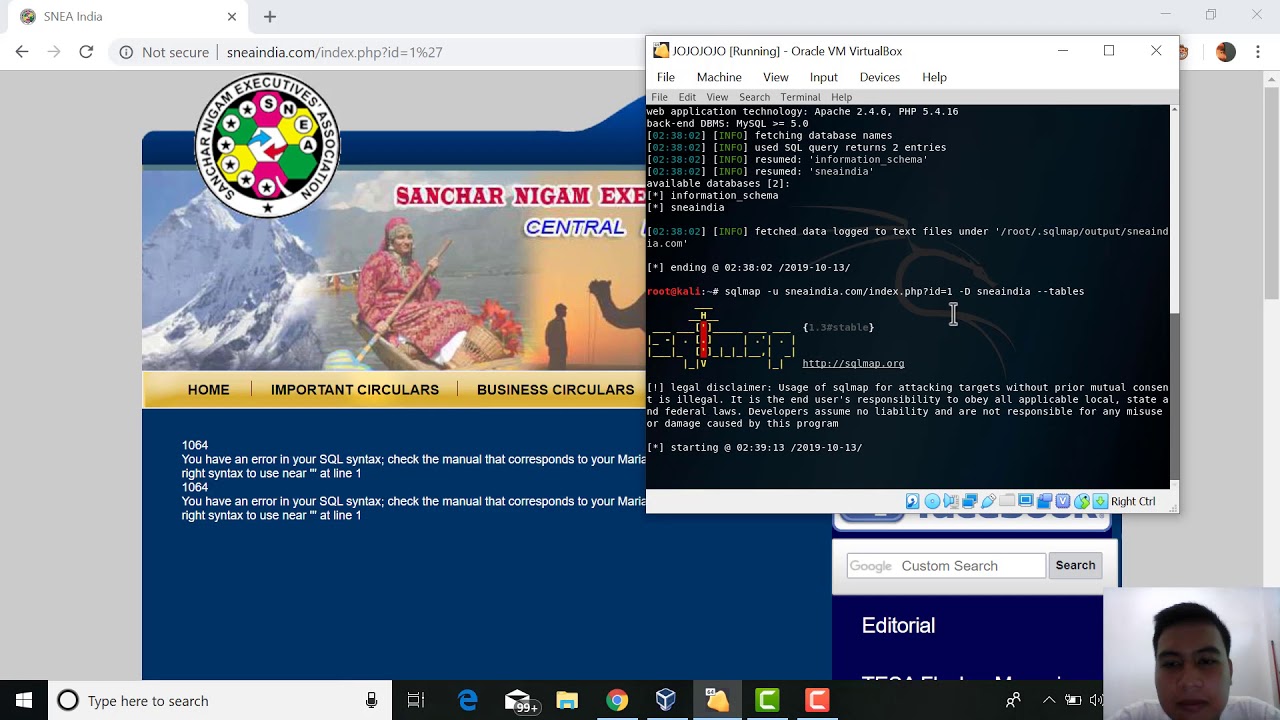The image size is (1280, 720).
Task: Open File Explorer from taskbar
Action: (567, 700)
